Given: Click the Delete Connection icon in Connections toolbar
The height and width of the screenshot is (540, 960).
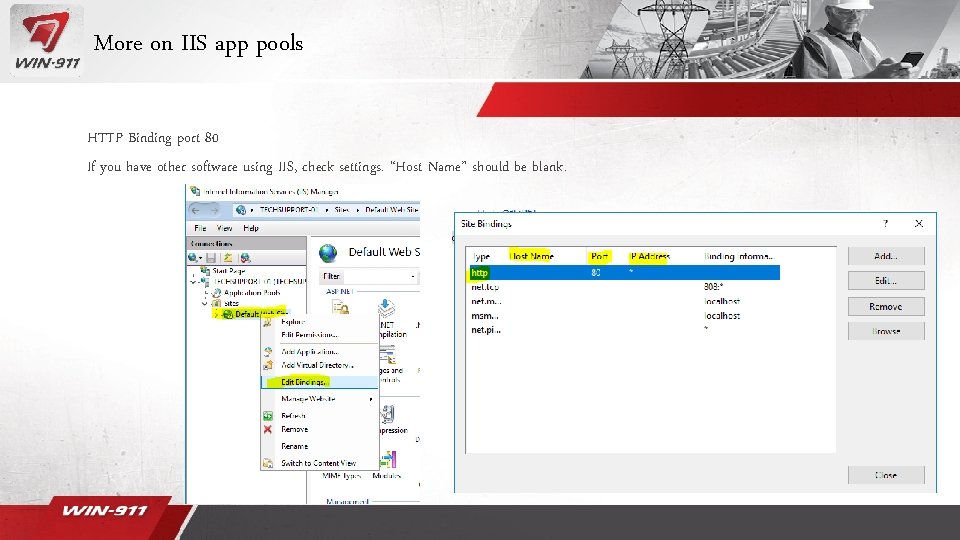Looking at the screenshot, I should coord(246,258).
